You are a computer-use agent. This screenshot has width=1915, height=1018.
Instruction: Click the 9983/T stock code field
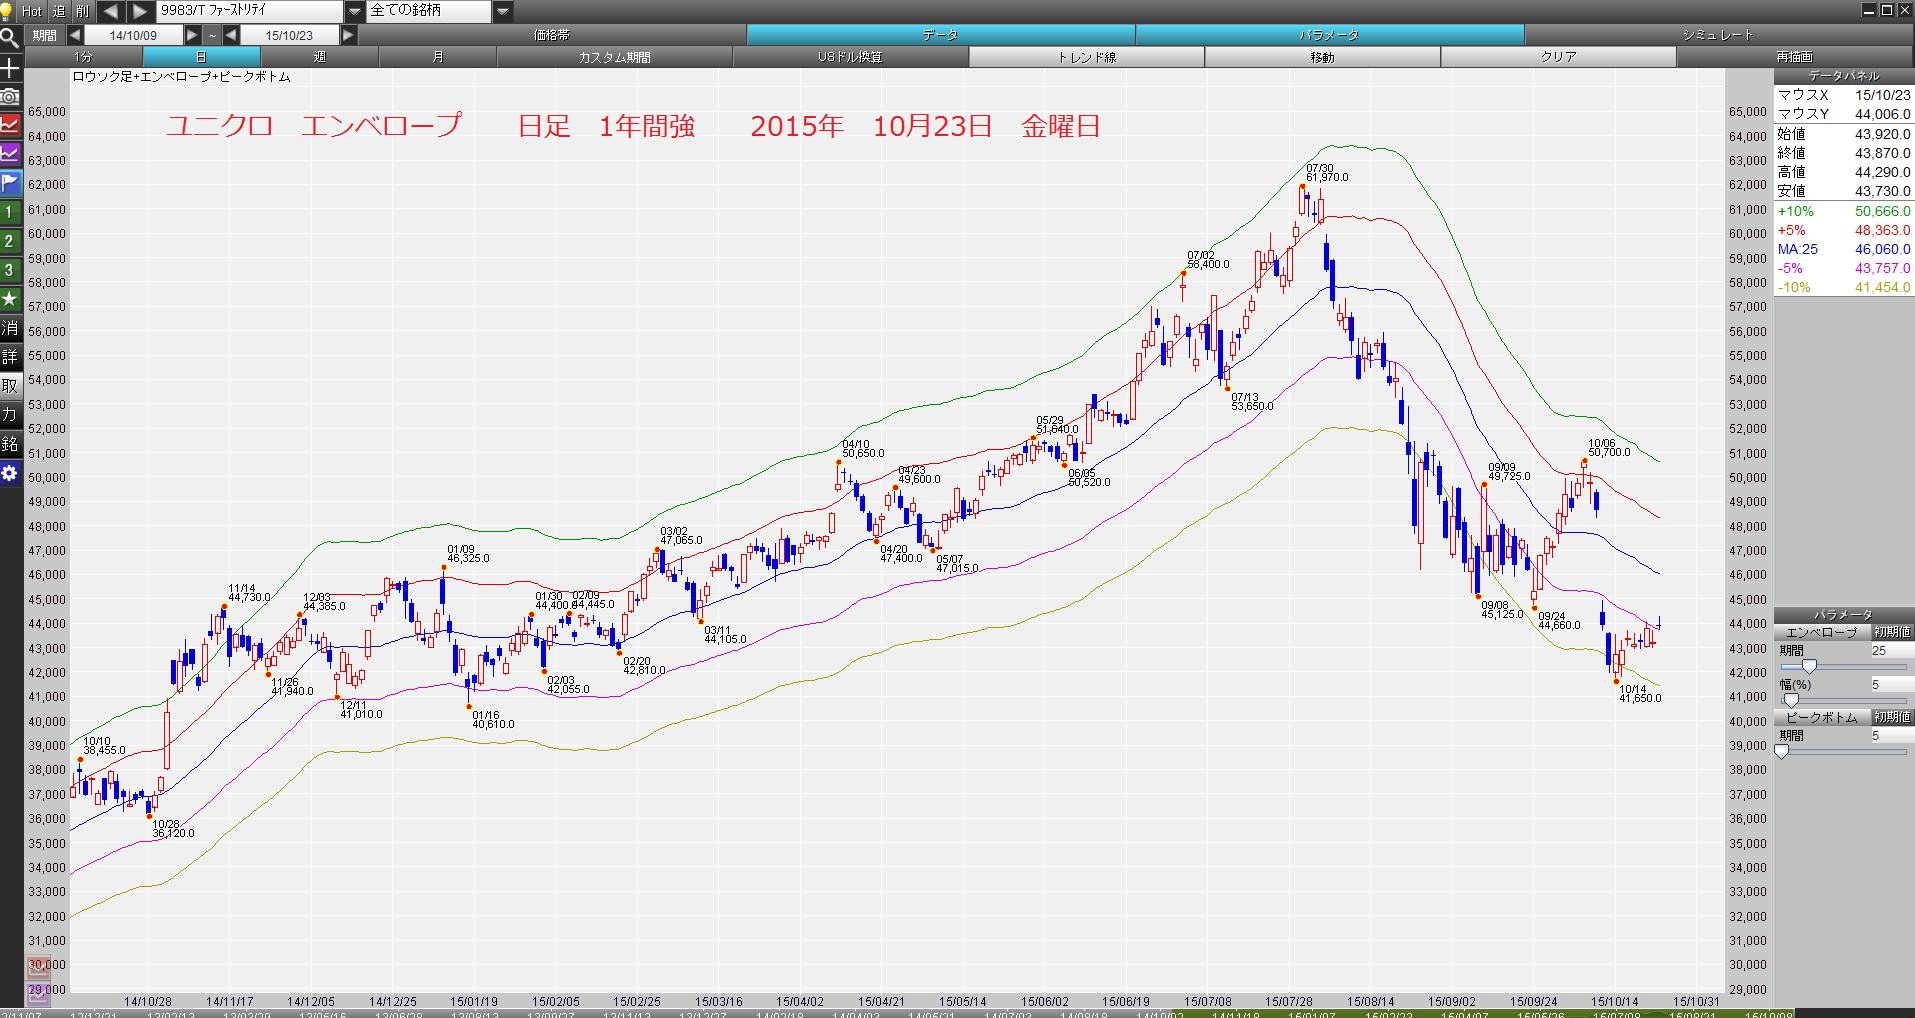coord(250,11)
